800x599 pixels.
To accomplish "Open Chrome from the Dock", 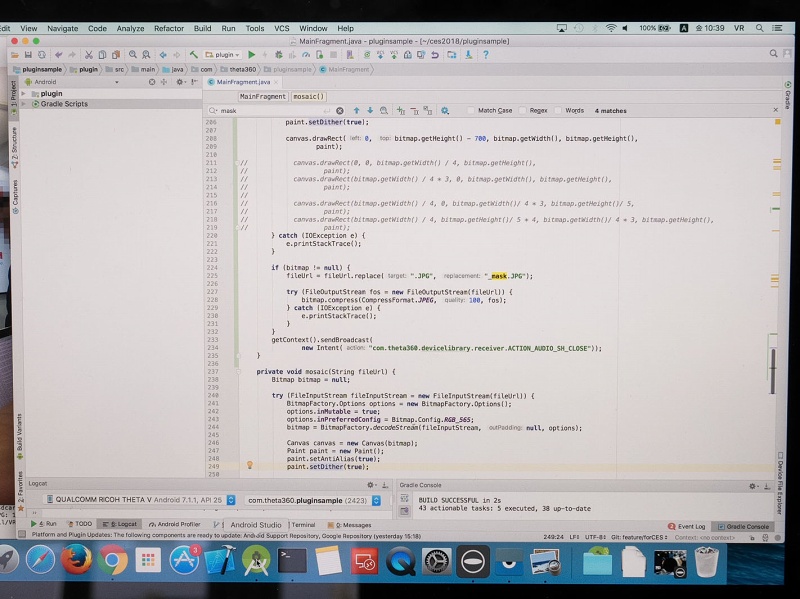I will 112,562.
